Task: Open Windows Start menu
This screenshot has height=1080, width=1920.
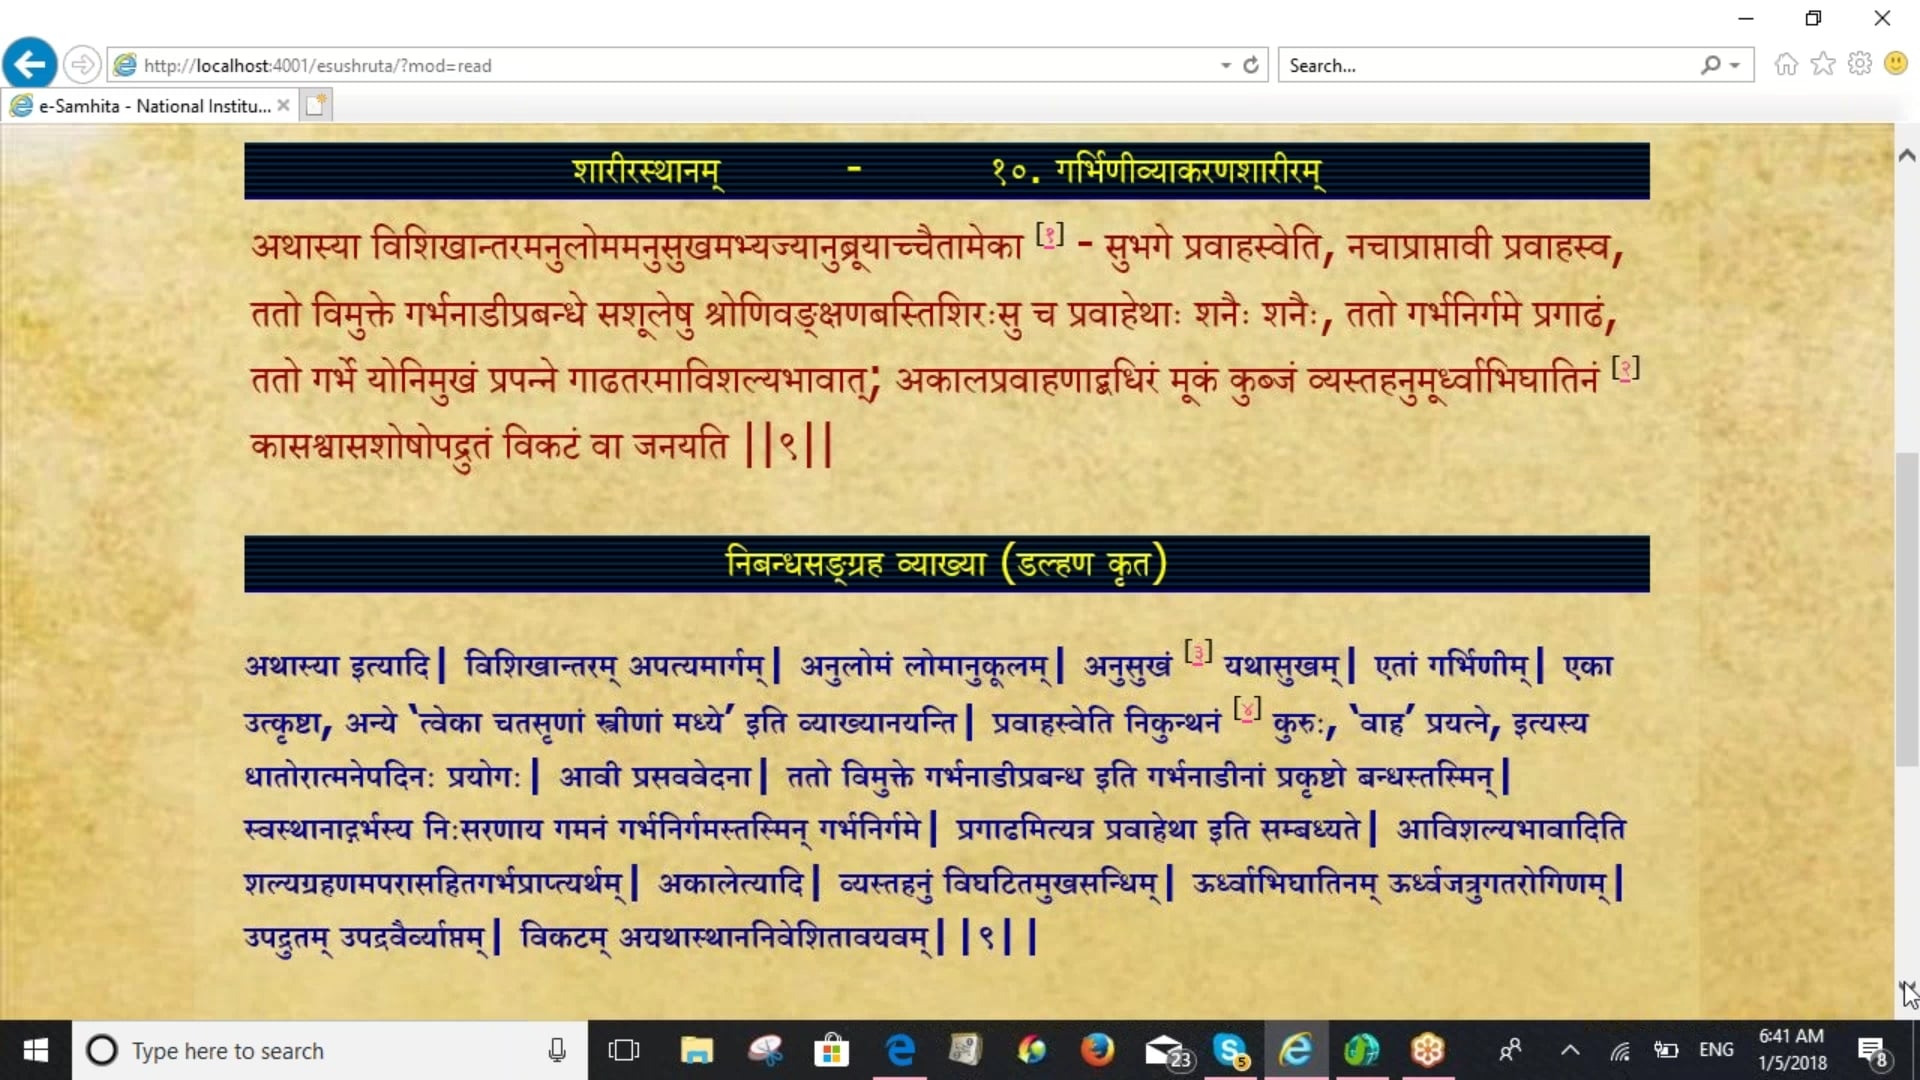Action: pyautogui.click(x=35, y=1050)
